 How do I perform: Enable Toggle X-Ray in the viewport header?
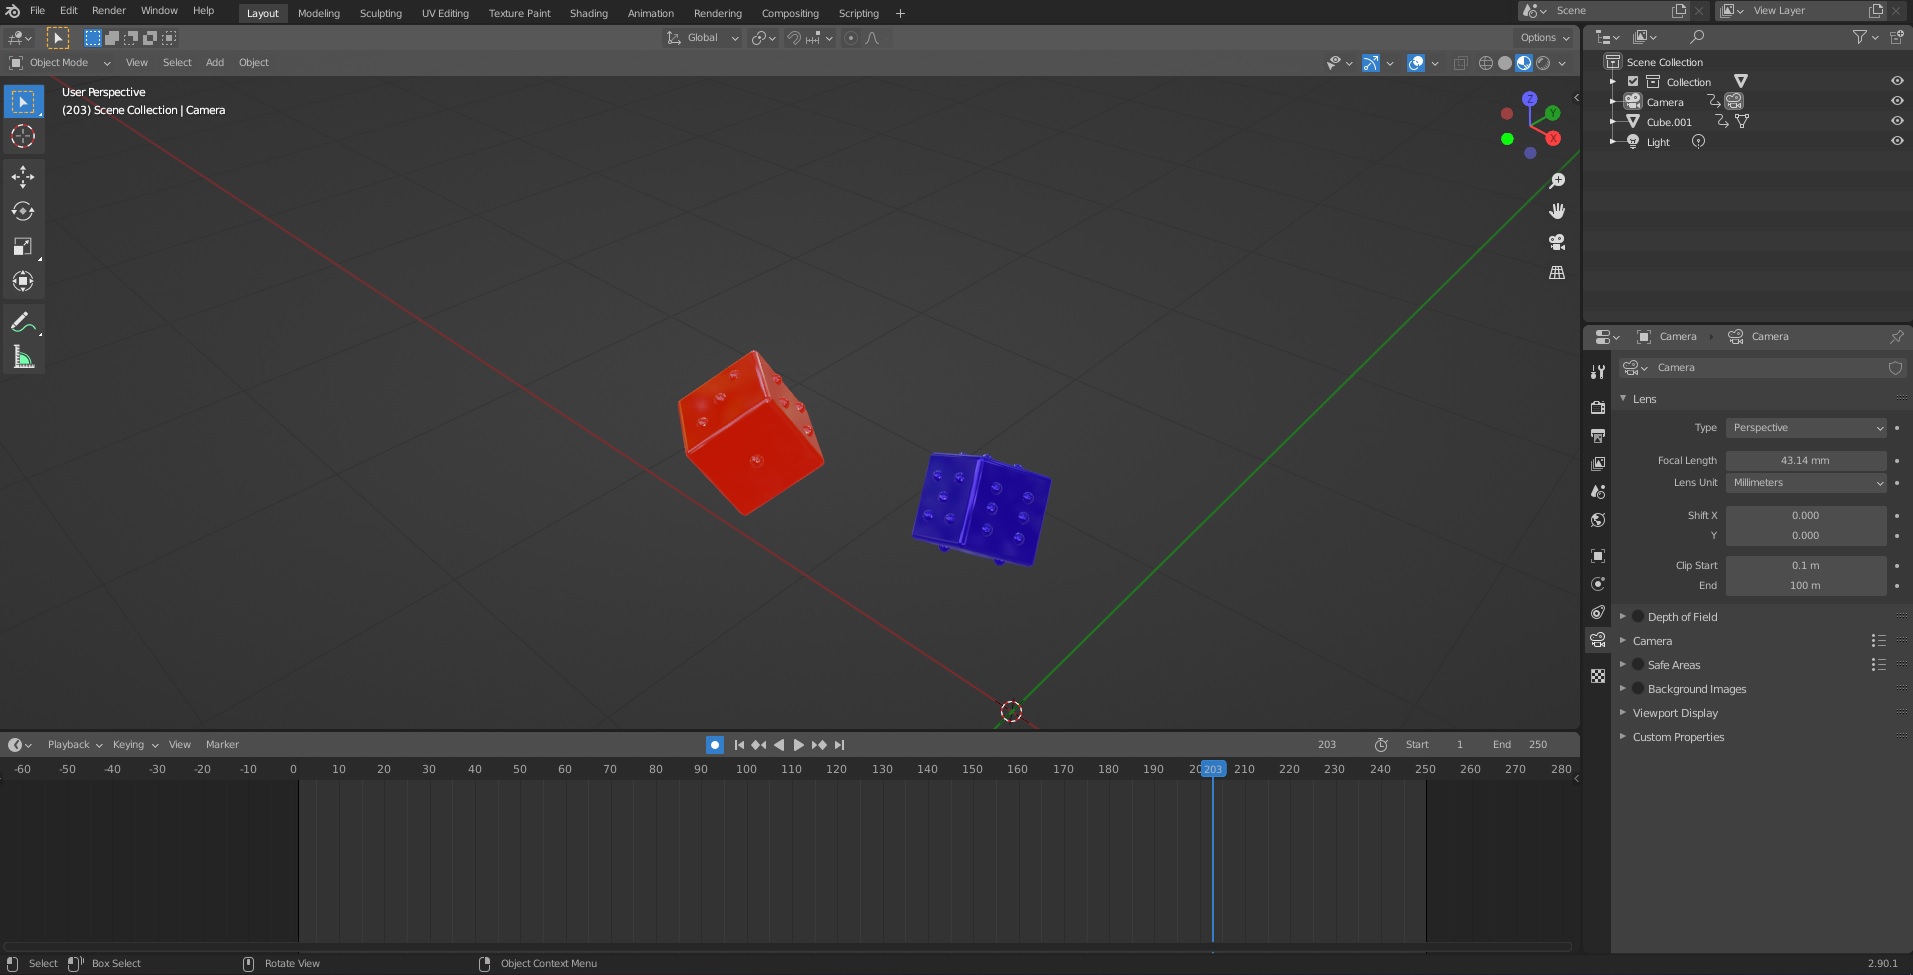1460,63
